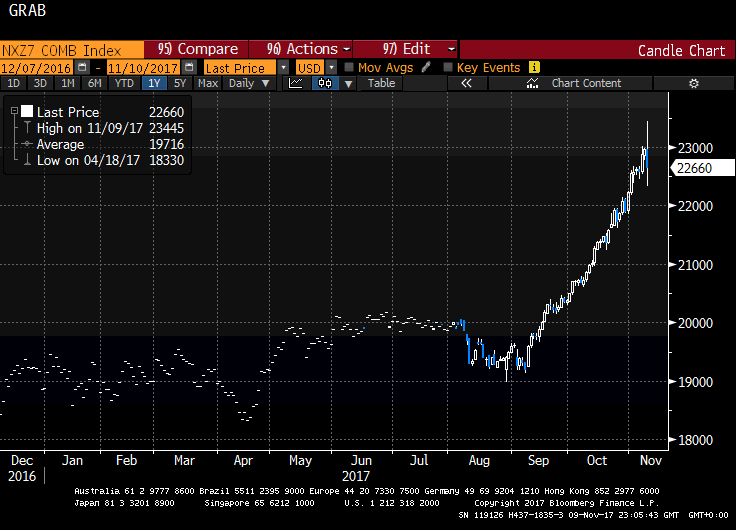Open the yellow Key Events info icon
736x530 pixels.
point(534,67)
